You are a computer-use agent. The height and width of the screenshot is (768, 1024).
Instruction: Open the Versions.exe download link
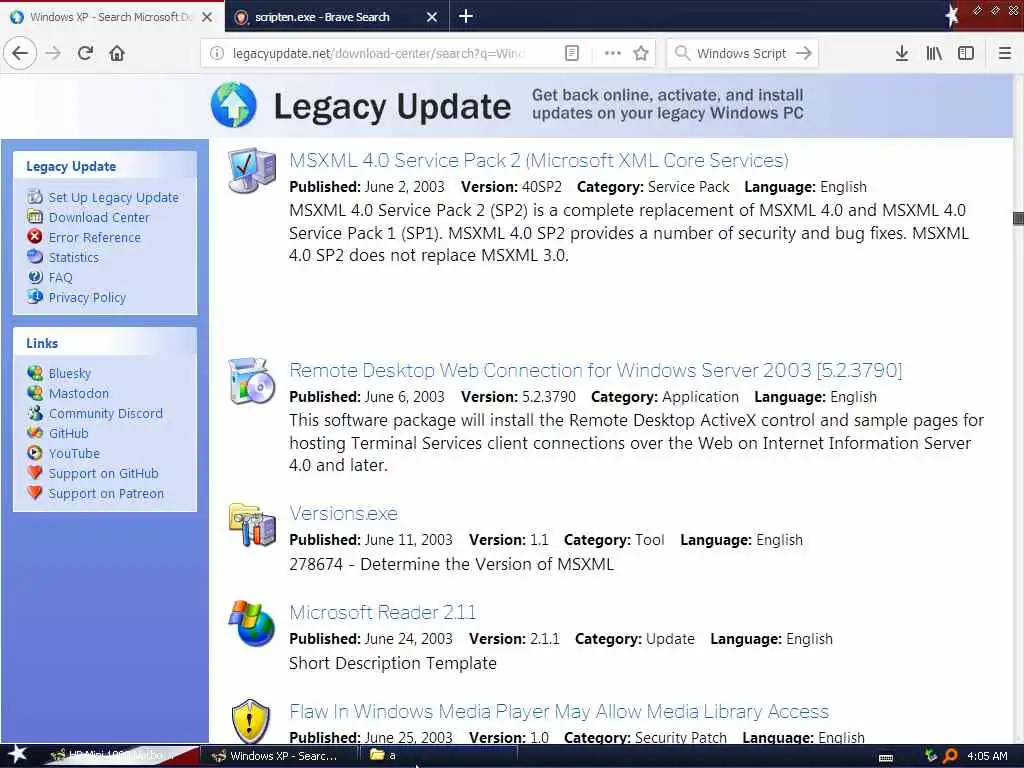point(344,513)
